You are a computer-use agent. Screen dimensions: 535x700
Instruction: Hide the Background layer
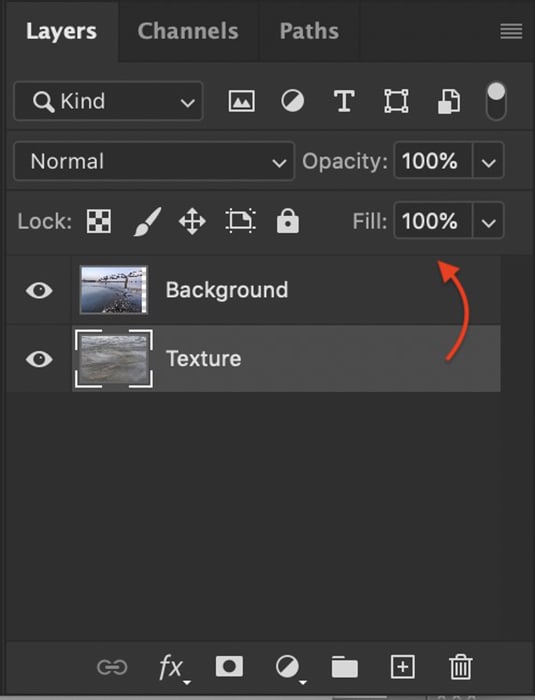(39, 291)
